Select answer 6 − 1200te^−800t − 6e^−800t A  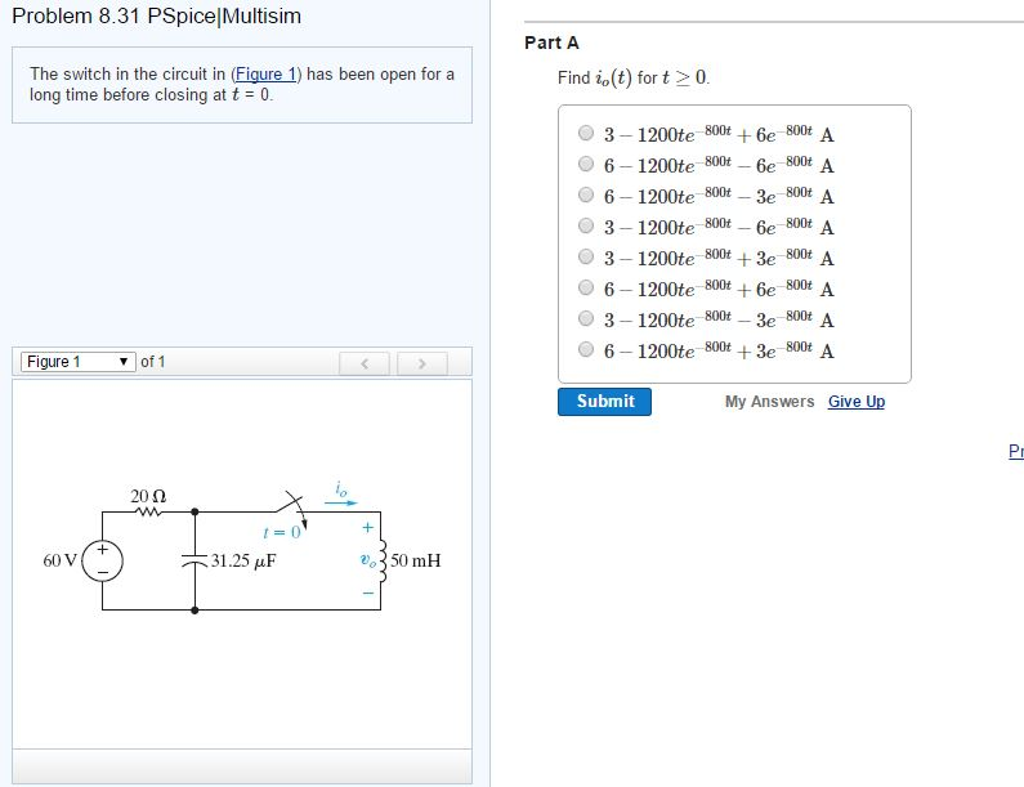[586, 163]
